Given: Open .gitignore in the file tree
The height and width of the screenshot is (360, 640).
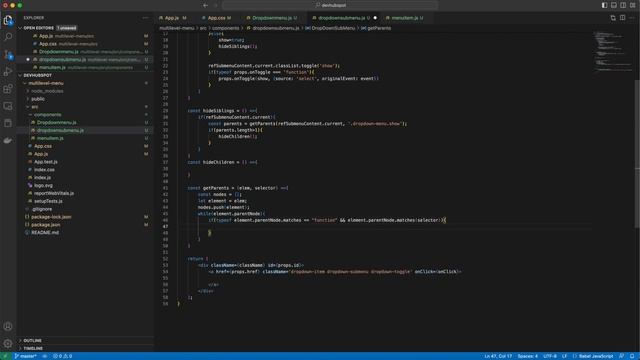Looking at the screenshot, I should point(42,209).
